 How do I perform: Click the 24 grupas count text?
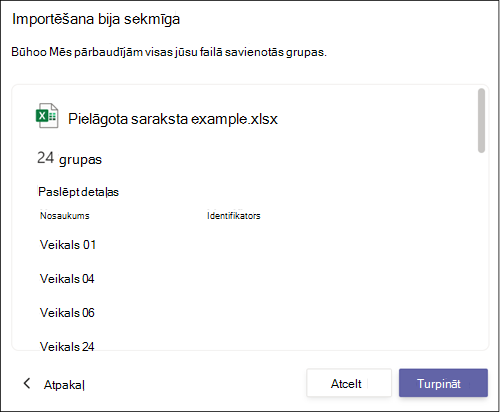coord(69,159)
